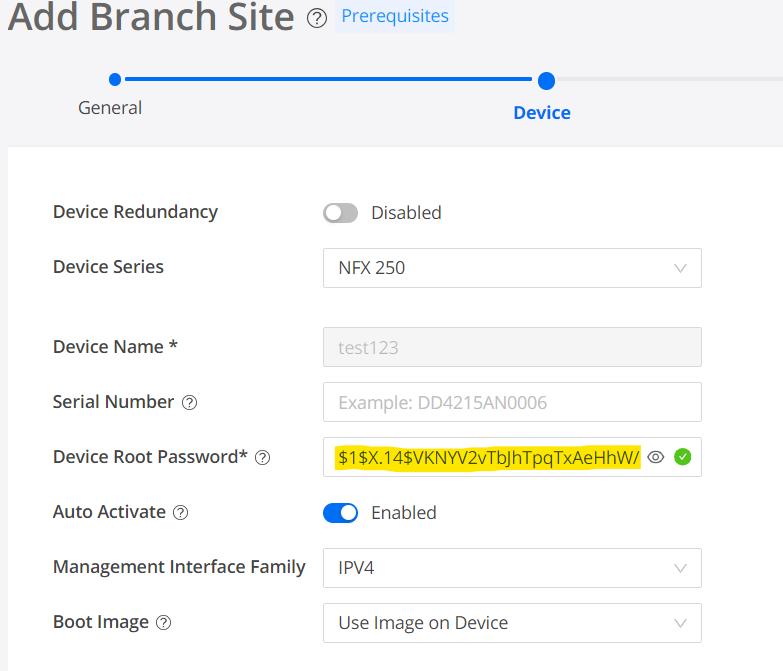This screenshot has width=783, height=671.
Task: Click the green password validation checkmark
Action: [682, 457]
